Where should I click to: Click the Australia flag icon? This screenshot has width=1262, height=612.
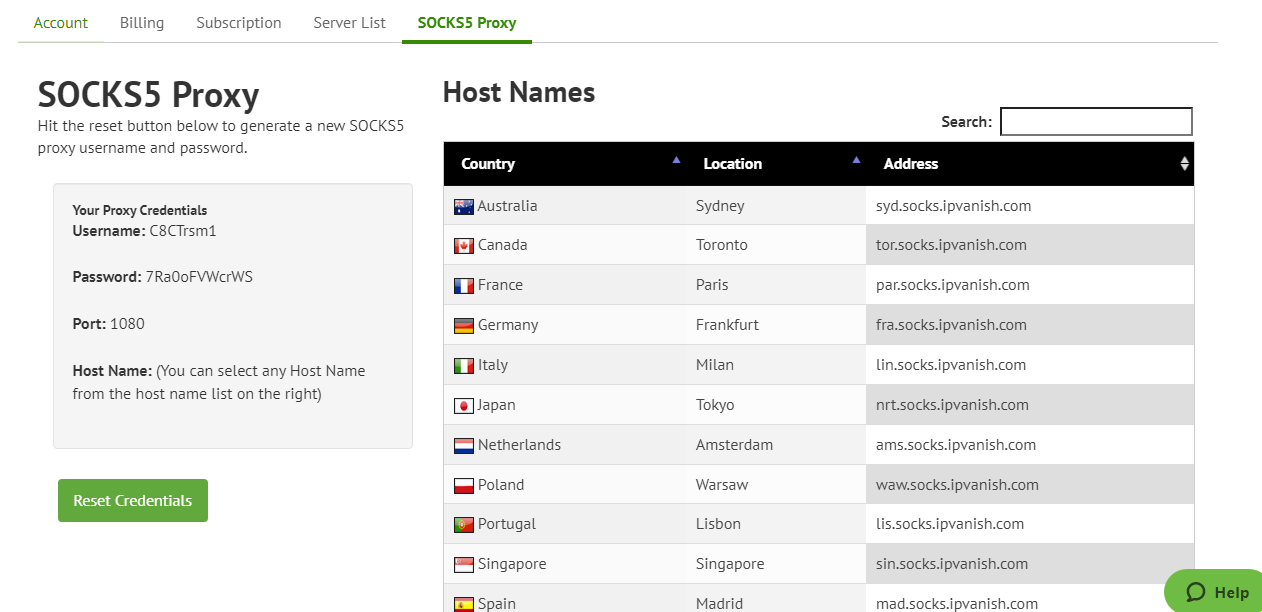(x=464, y=206)
